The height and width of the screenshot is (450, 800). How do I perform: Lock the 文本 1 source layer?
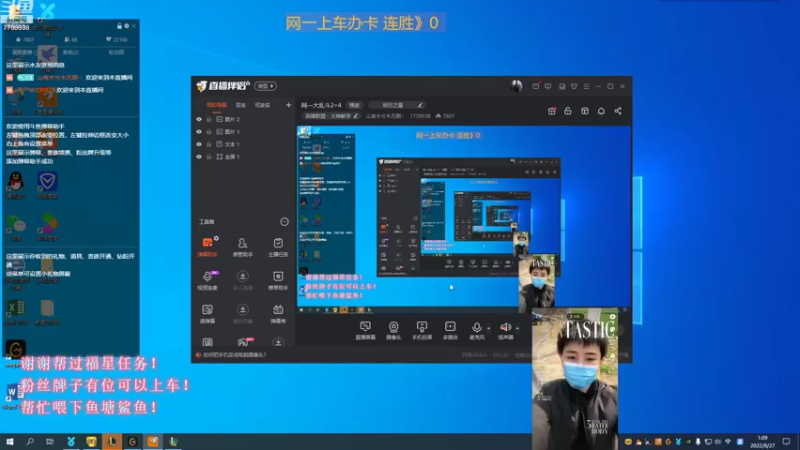coord(209,144)
